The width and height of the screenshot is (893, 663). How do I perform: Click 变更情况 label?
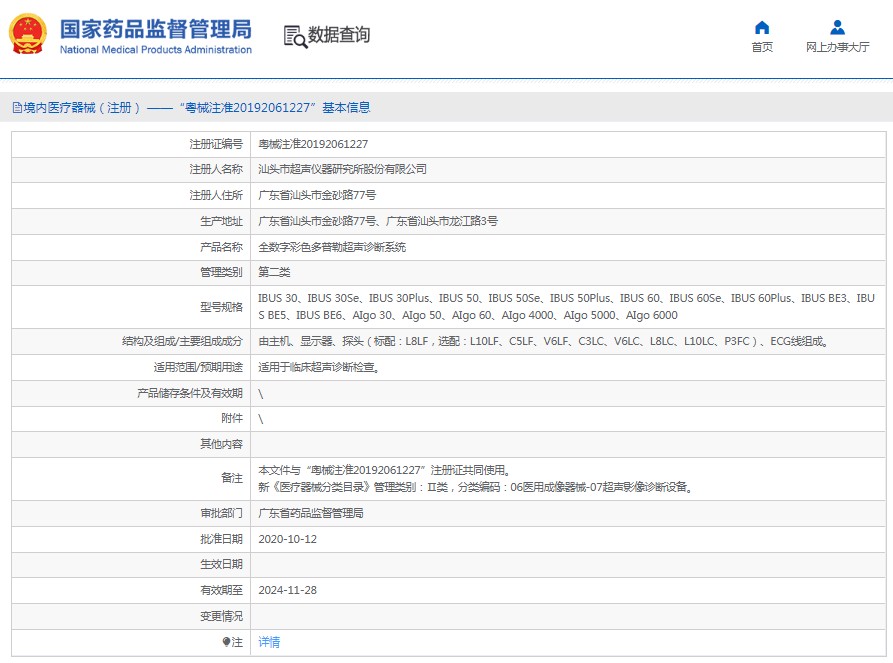coord(221,616)
